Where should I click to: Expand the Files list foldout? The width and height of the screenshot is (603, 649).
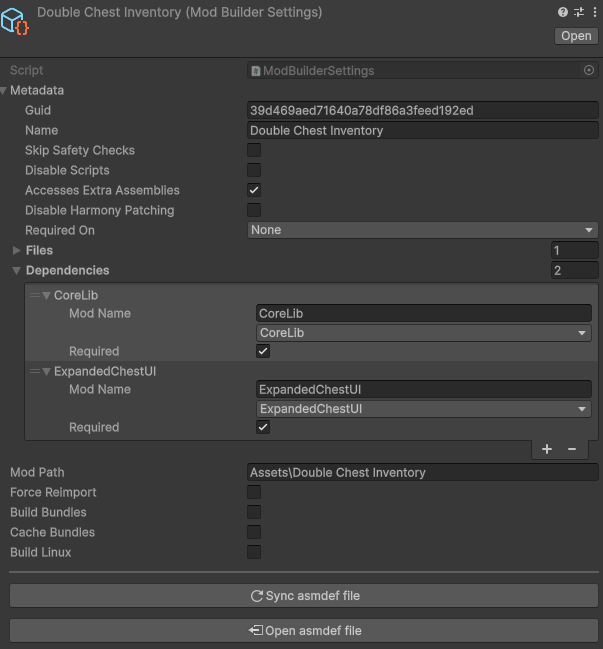pyautogui.click(x=17, y=250)
